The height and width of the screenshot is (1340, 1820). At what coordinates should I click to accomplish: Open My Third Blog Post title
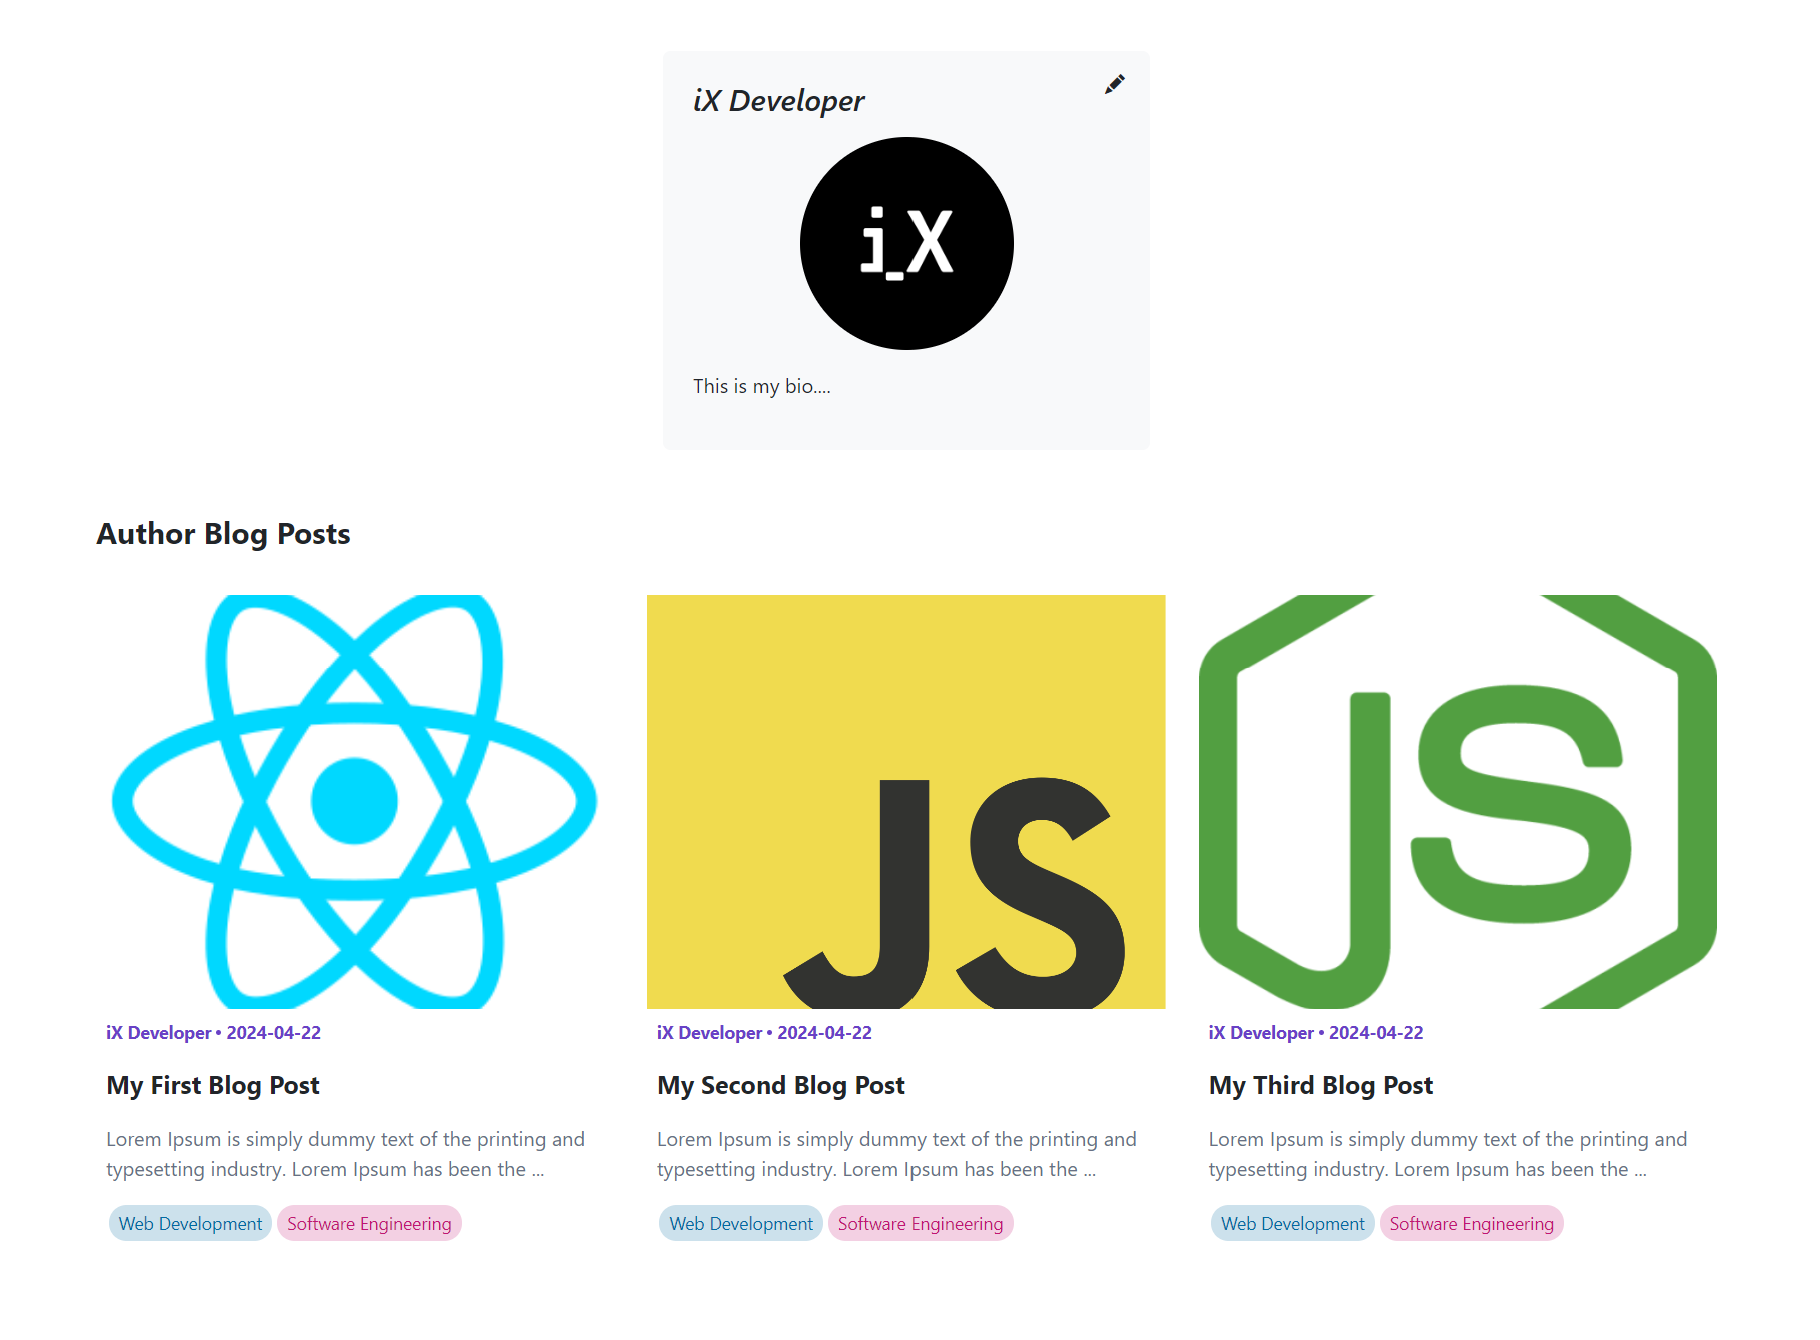coord(1321,1086)
